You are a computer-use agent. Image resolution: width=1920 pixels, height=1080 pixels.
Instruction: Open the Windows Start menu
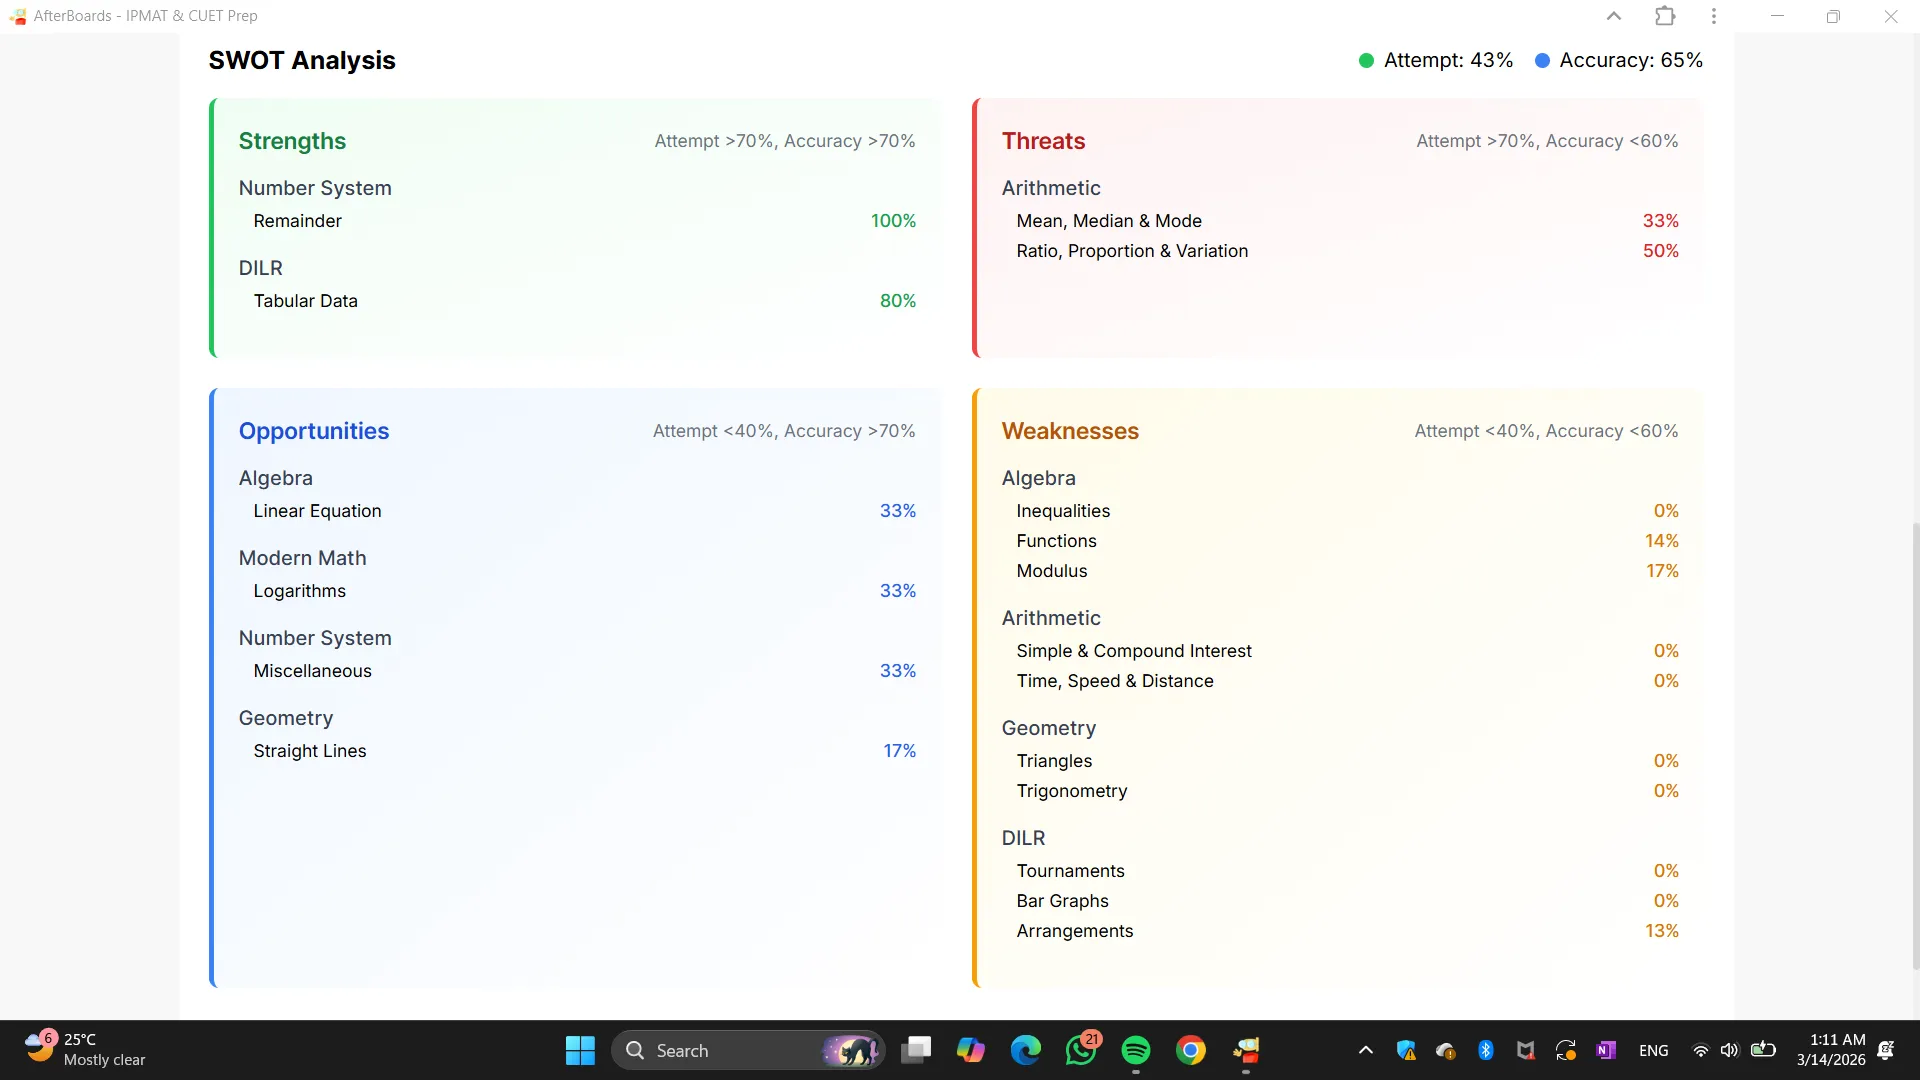coord(580,1050)
